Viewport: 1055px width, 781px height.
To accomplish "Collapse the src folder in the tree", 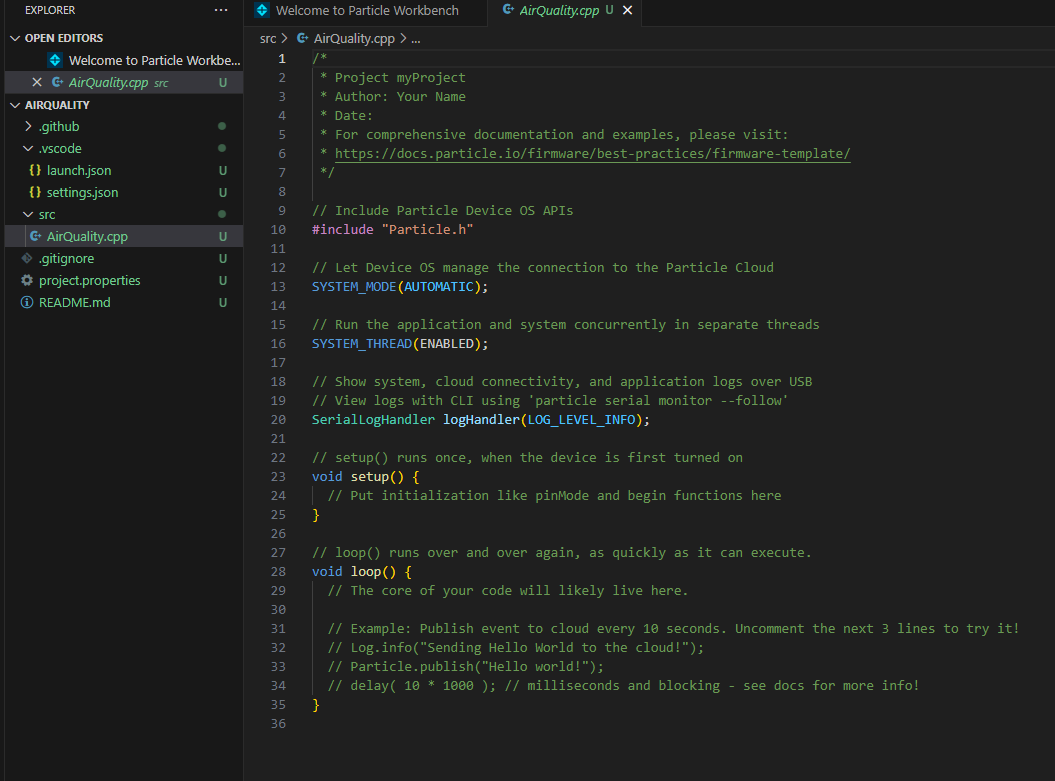I will point(28,215).
